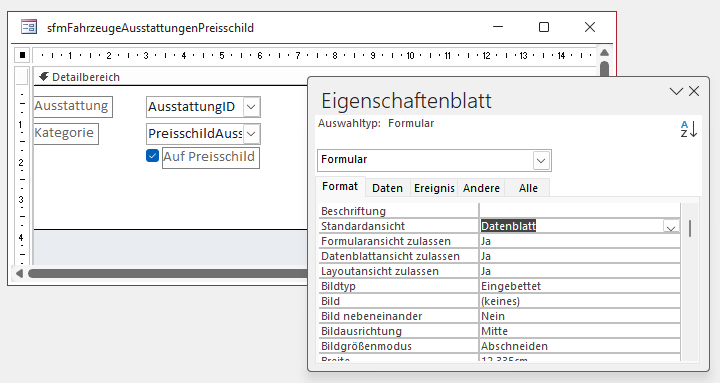
Task: Select the Detailbereich section bar
Action: pos(171,77)
